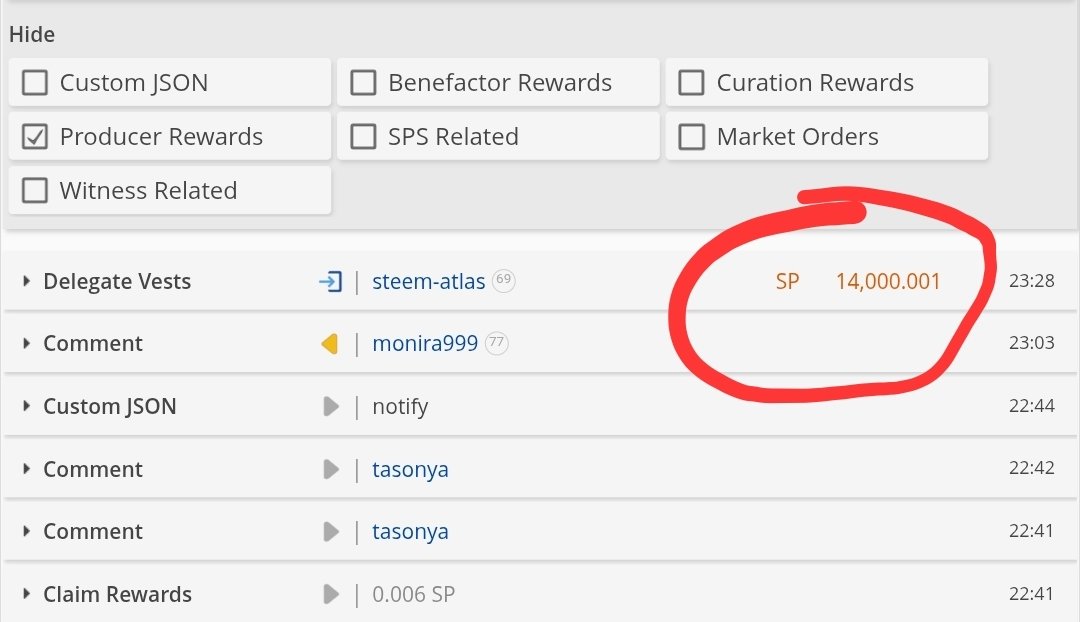Uncheck the Producer Rewards checkbox
Image resolution: width=1080 pixels, height=622 pixels.
pos(35,137)
